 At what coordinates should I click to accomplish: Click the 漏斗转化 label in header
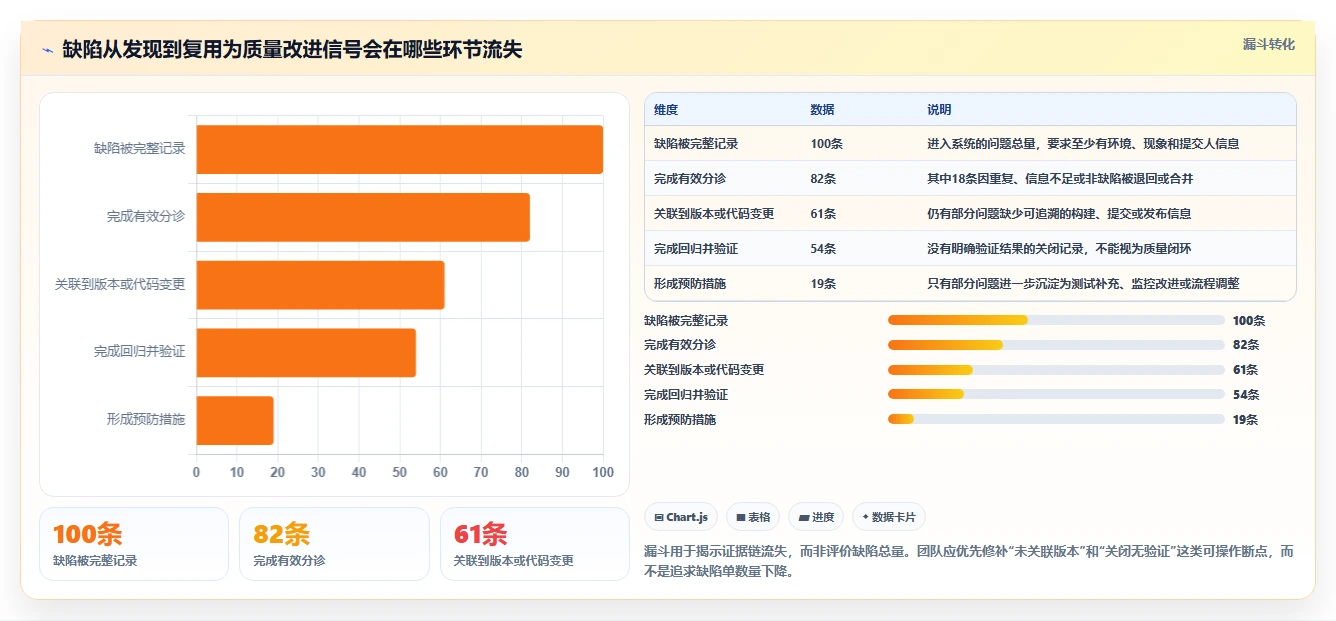coord(1269,44)
